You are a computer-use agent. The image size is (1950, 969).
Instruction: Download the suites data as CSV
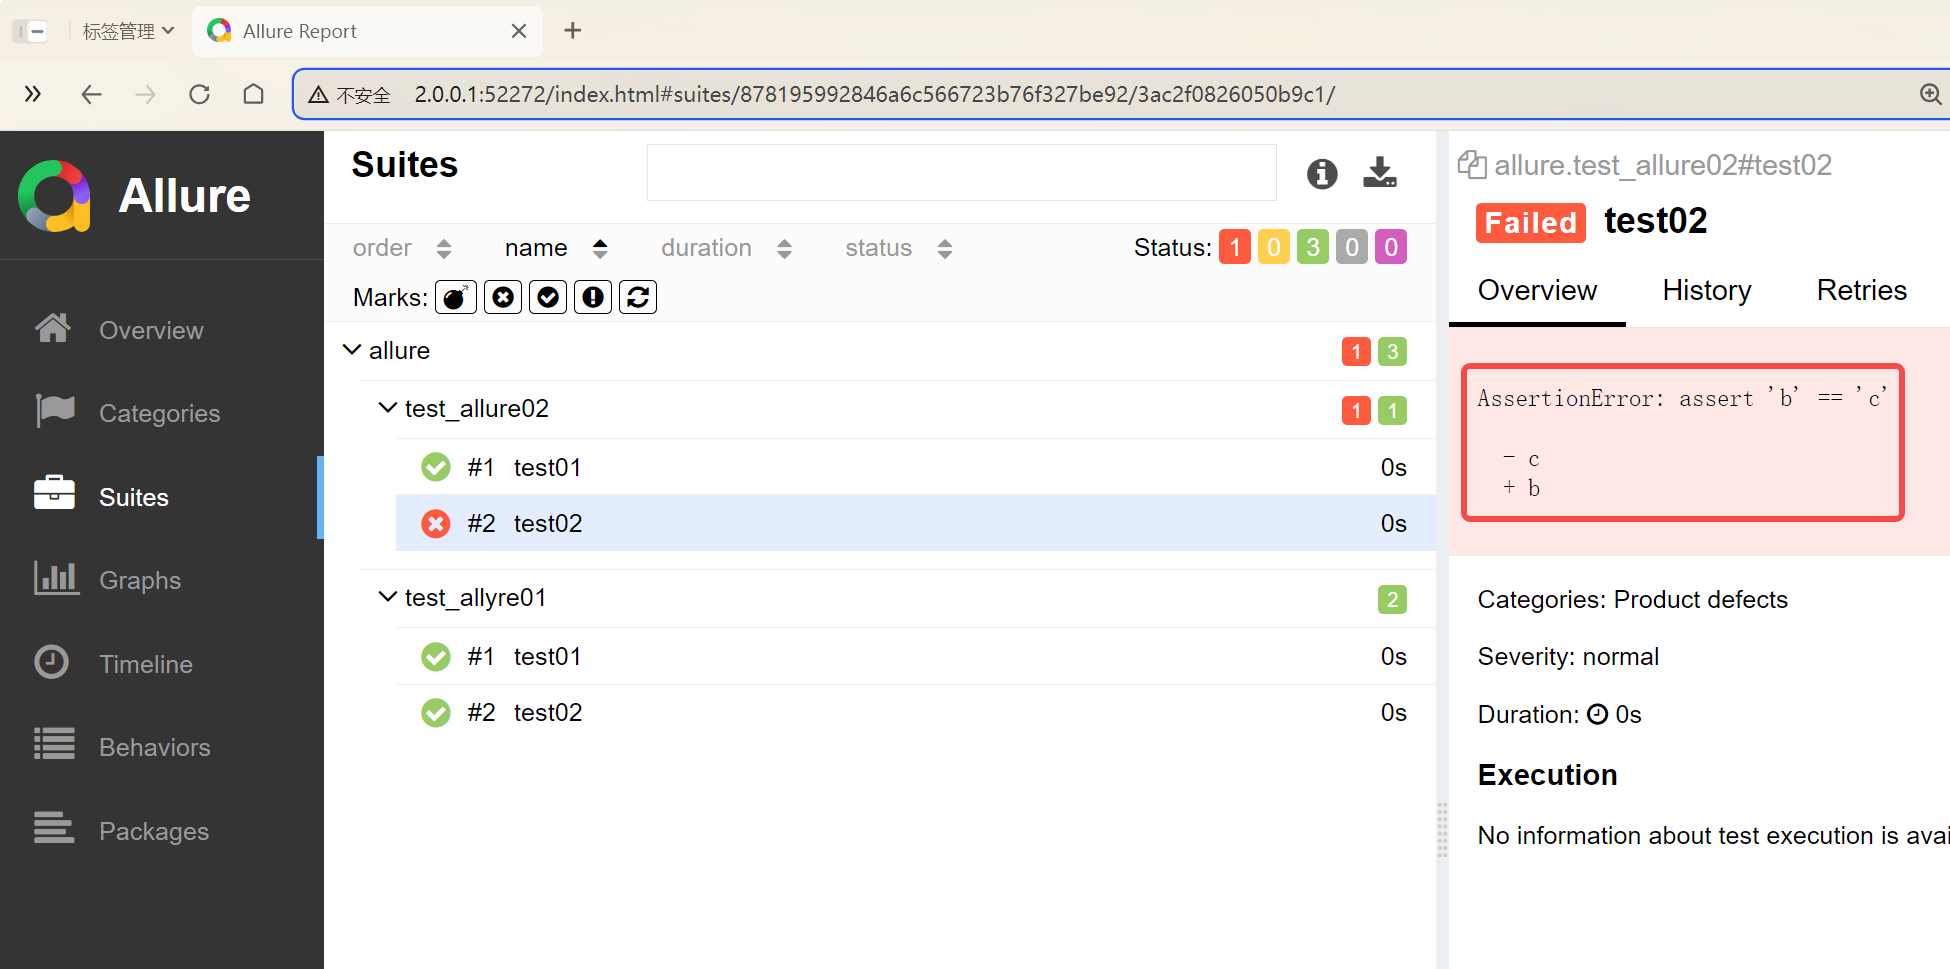1380,172
